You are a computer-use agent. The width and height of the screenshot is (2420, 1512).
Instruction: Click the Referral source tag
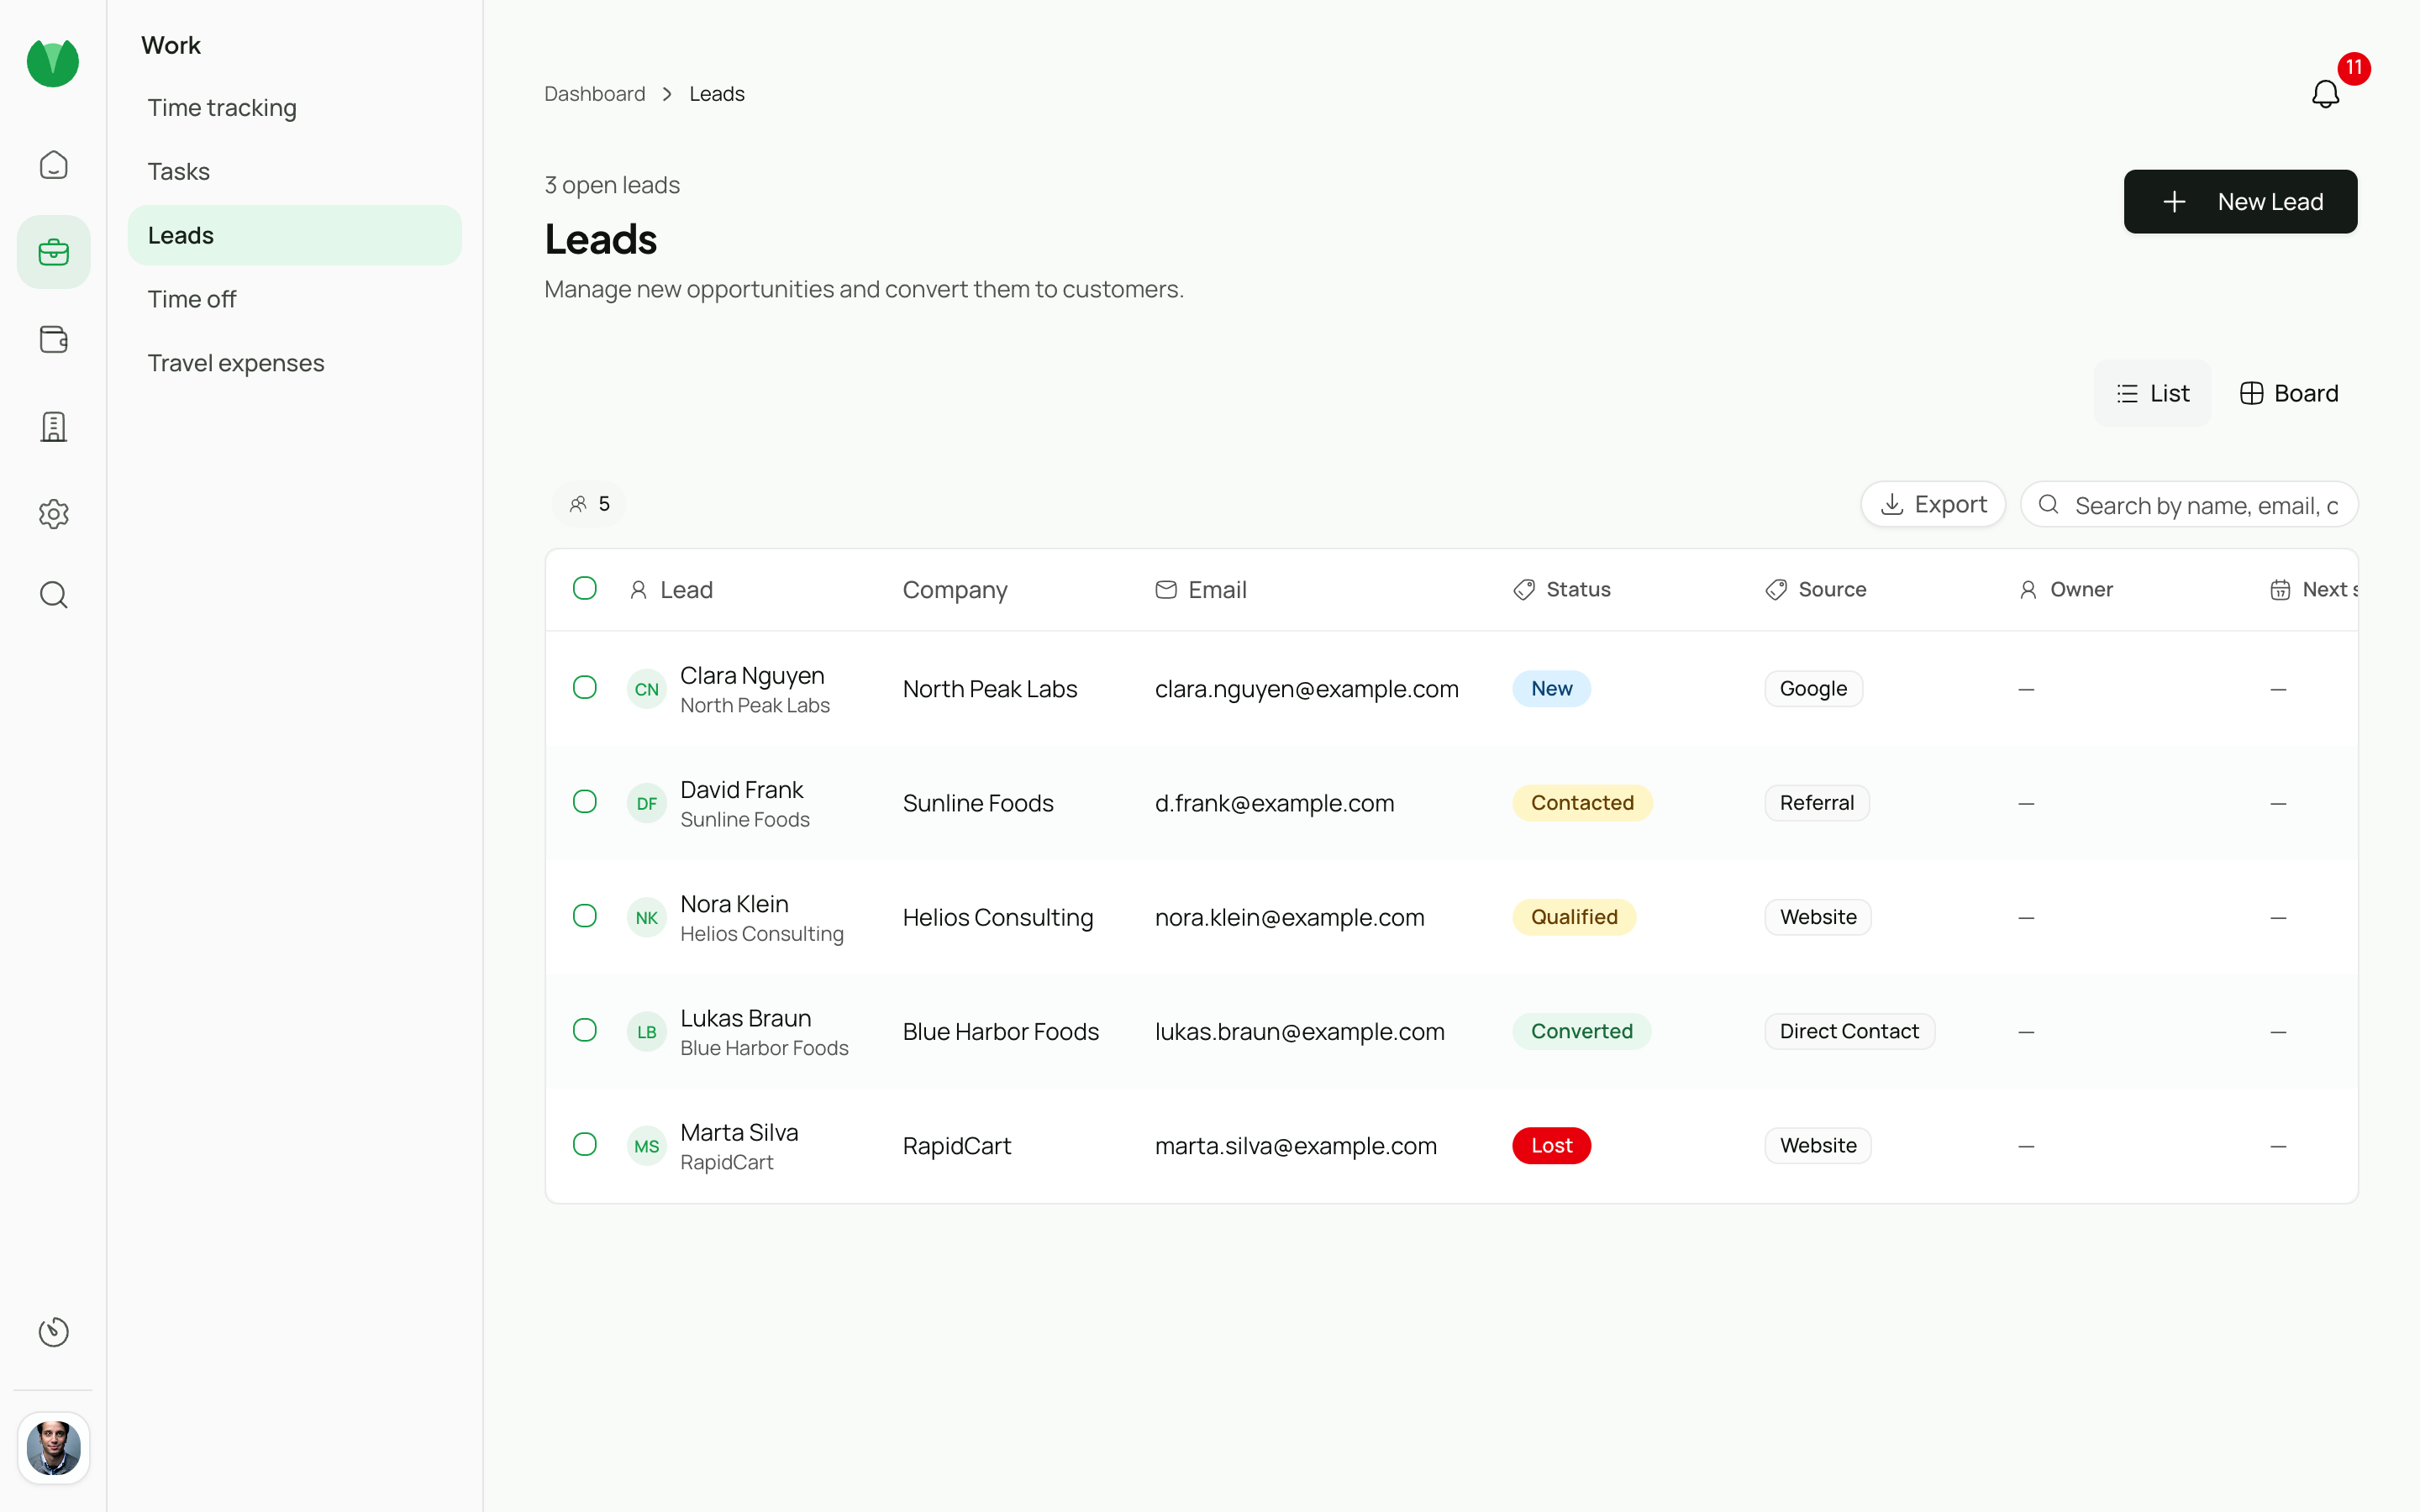1817,803
